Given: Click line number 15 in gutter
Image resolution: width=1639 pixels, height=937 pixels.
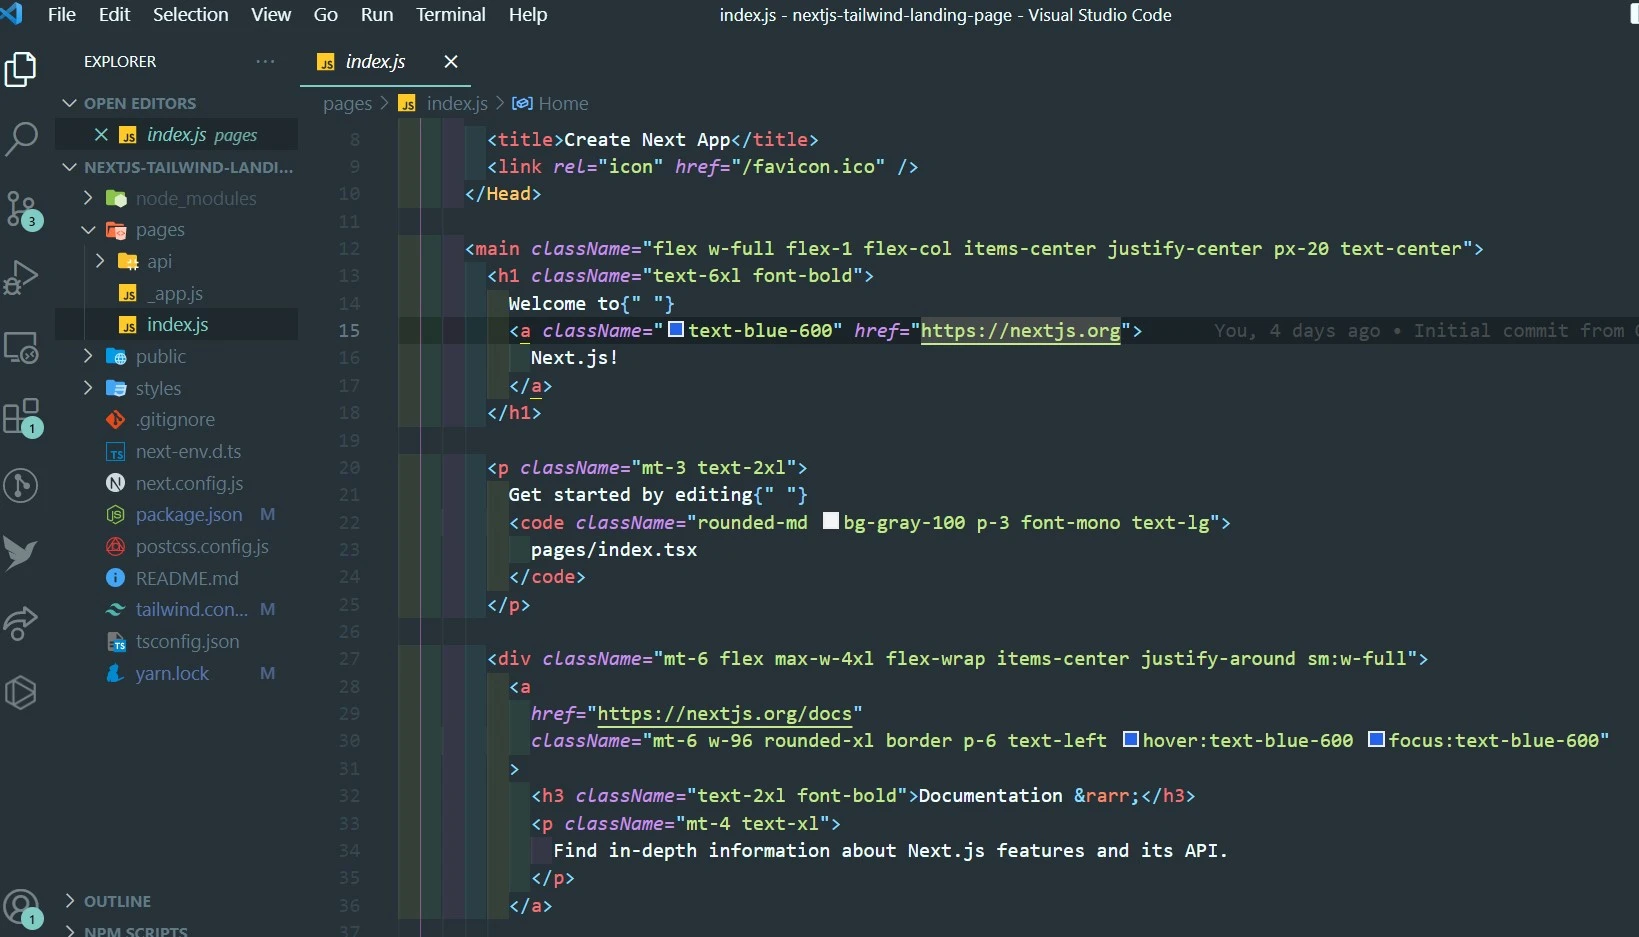Looking at the screenshot, I should click(349, 331).
